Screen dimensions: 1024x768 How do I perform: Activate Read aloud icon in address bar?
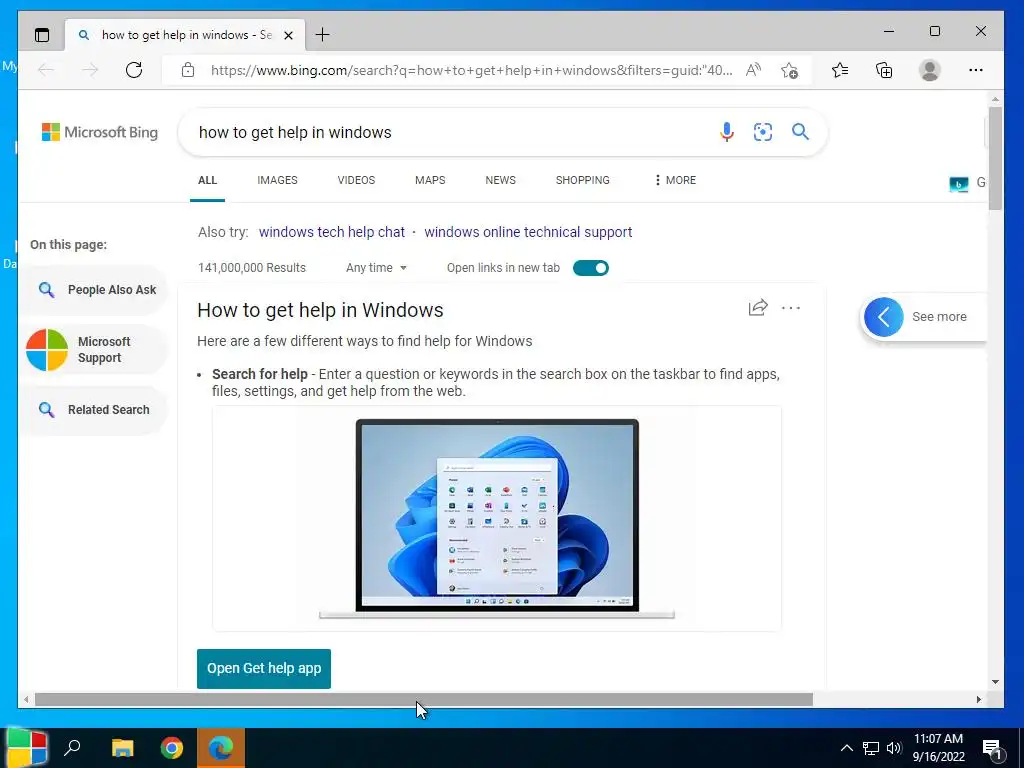click(754, 70)
